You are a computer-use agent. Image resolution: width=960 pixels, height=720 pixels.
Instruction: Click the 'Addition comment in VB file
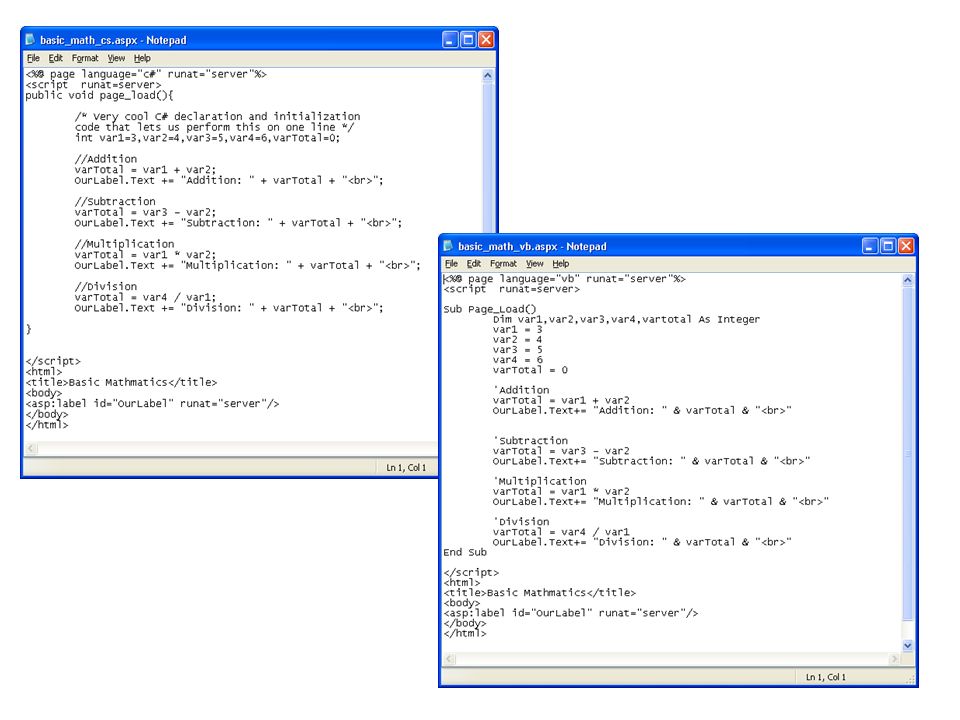(521, 390)
